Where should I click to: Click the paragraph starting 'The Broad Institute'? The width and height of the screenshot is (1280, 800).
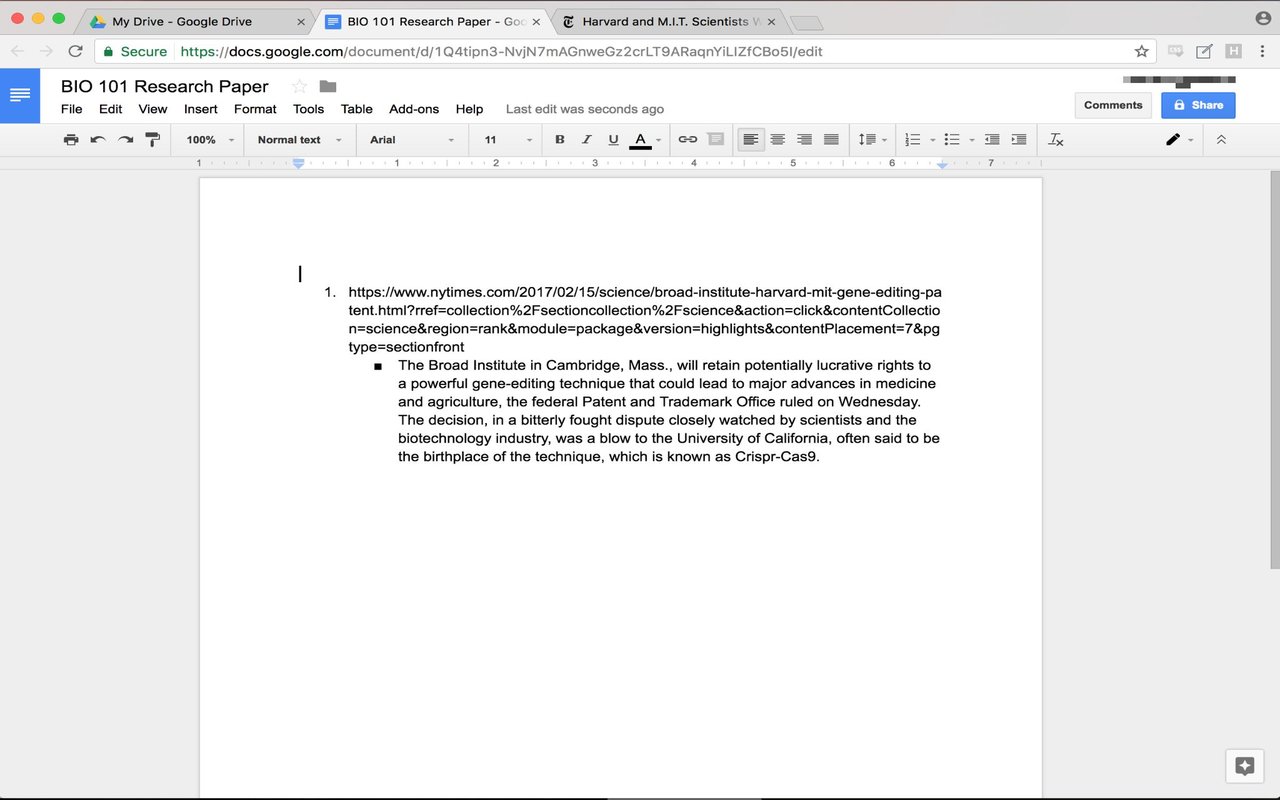click(668, 411)
